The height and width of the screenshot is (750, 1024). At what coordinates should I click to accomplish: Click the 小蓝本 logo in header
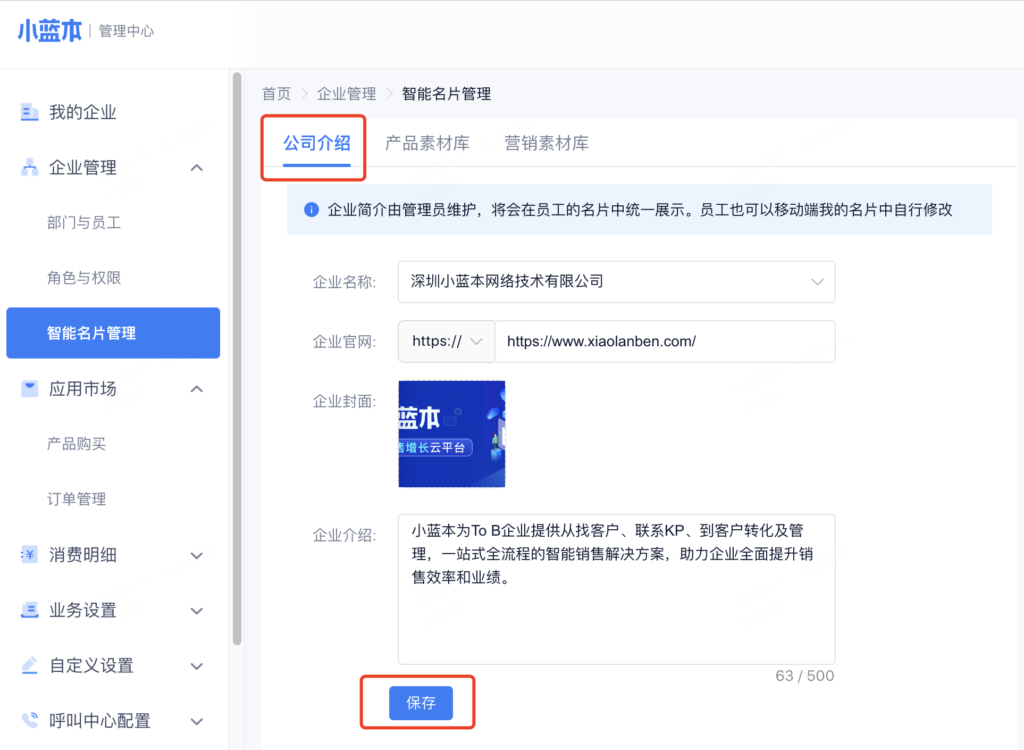49,31
